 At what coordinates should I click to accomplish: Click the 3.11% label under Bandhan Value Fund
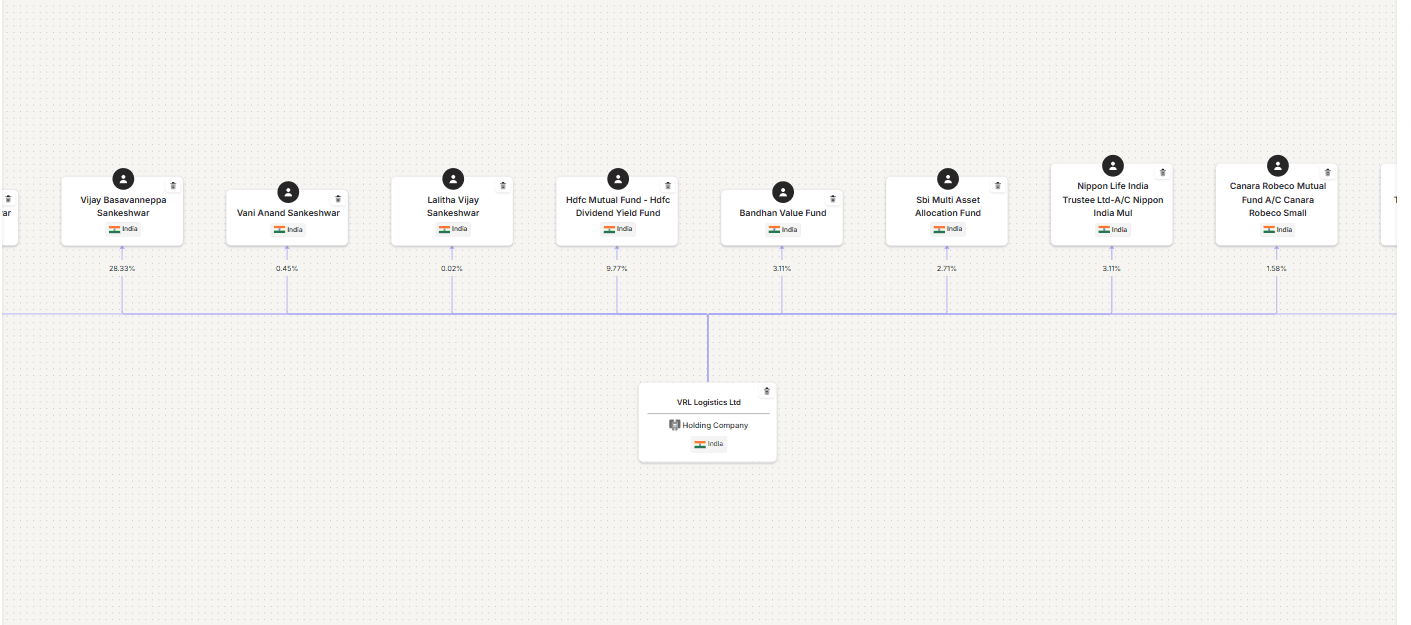pyautogui.click(x=783, y=268)
